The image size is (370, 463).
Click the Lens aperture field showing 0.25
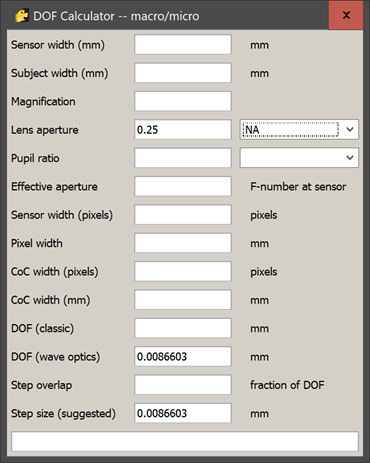coord(183,129)
